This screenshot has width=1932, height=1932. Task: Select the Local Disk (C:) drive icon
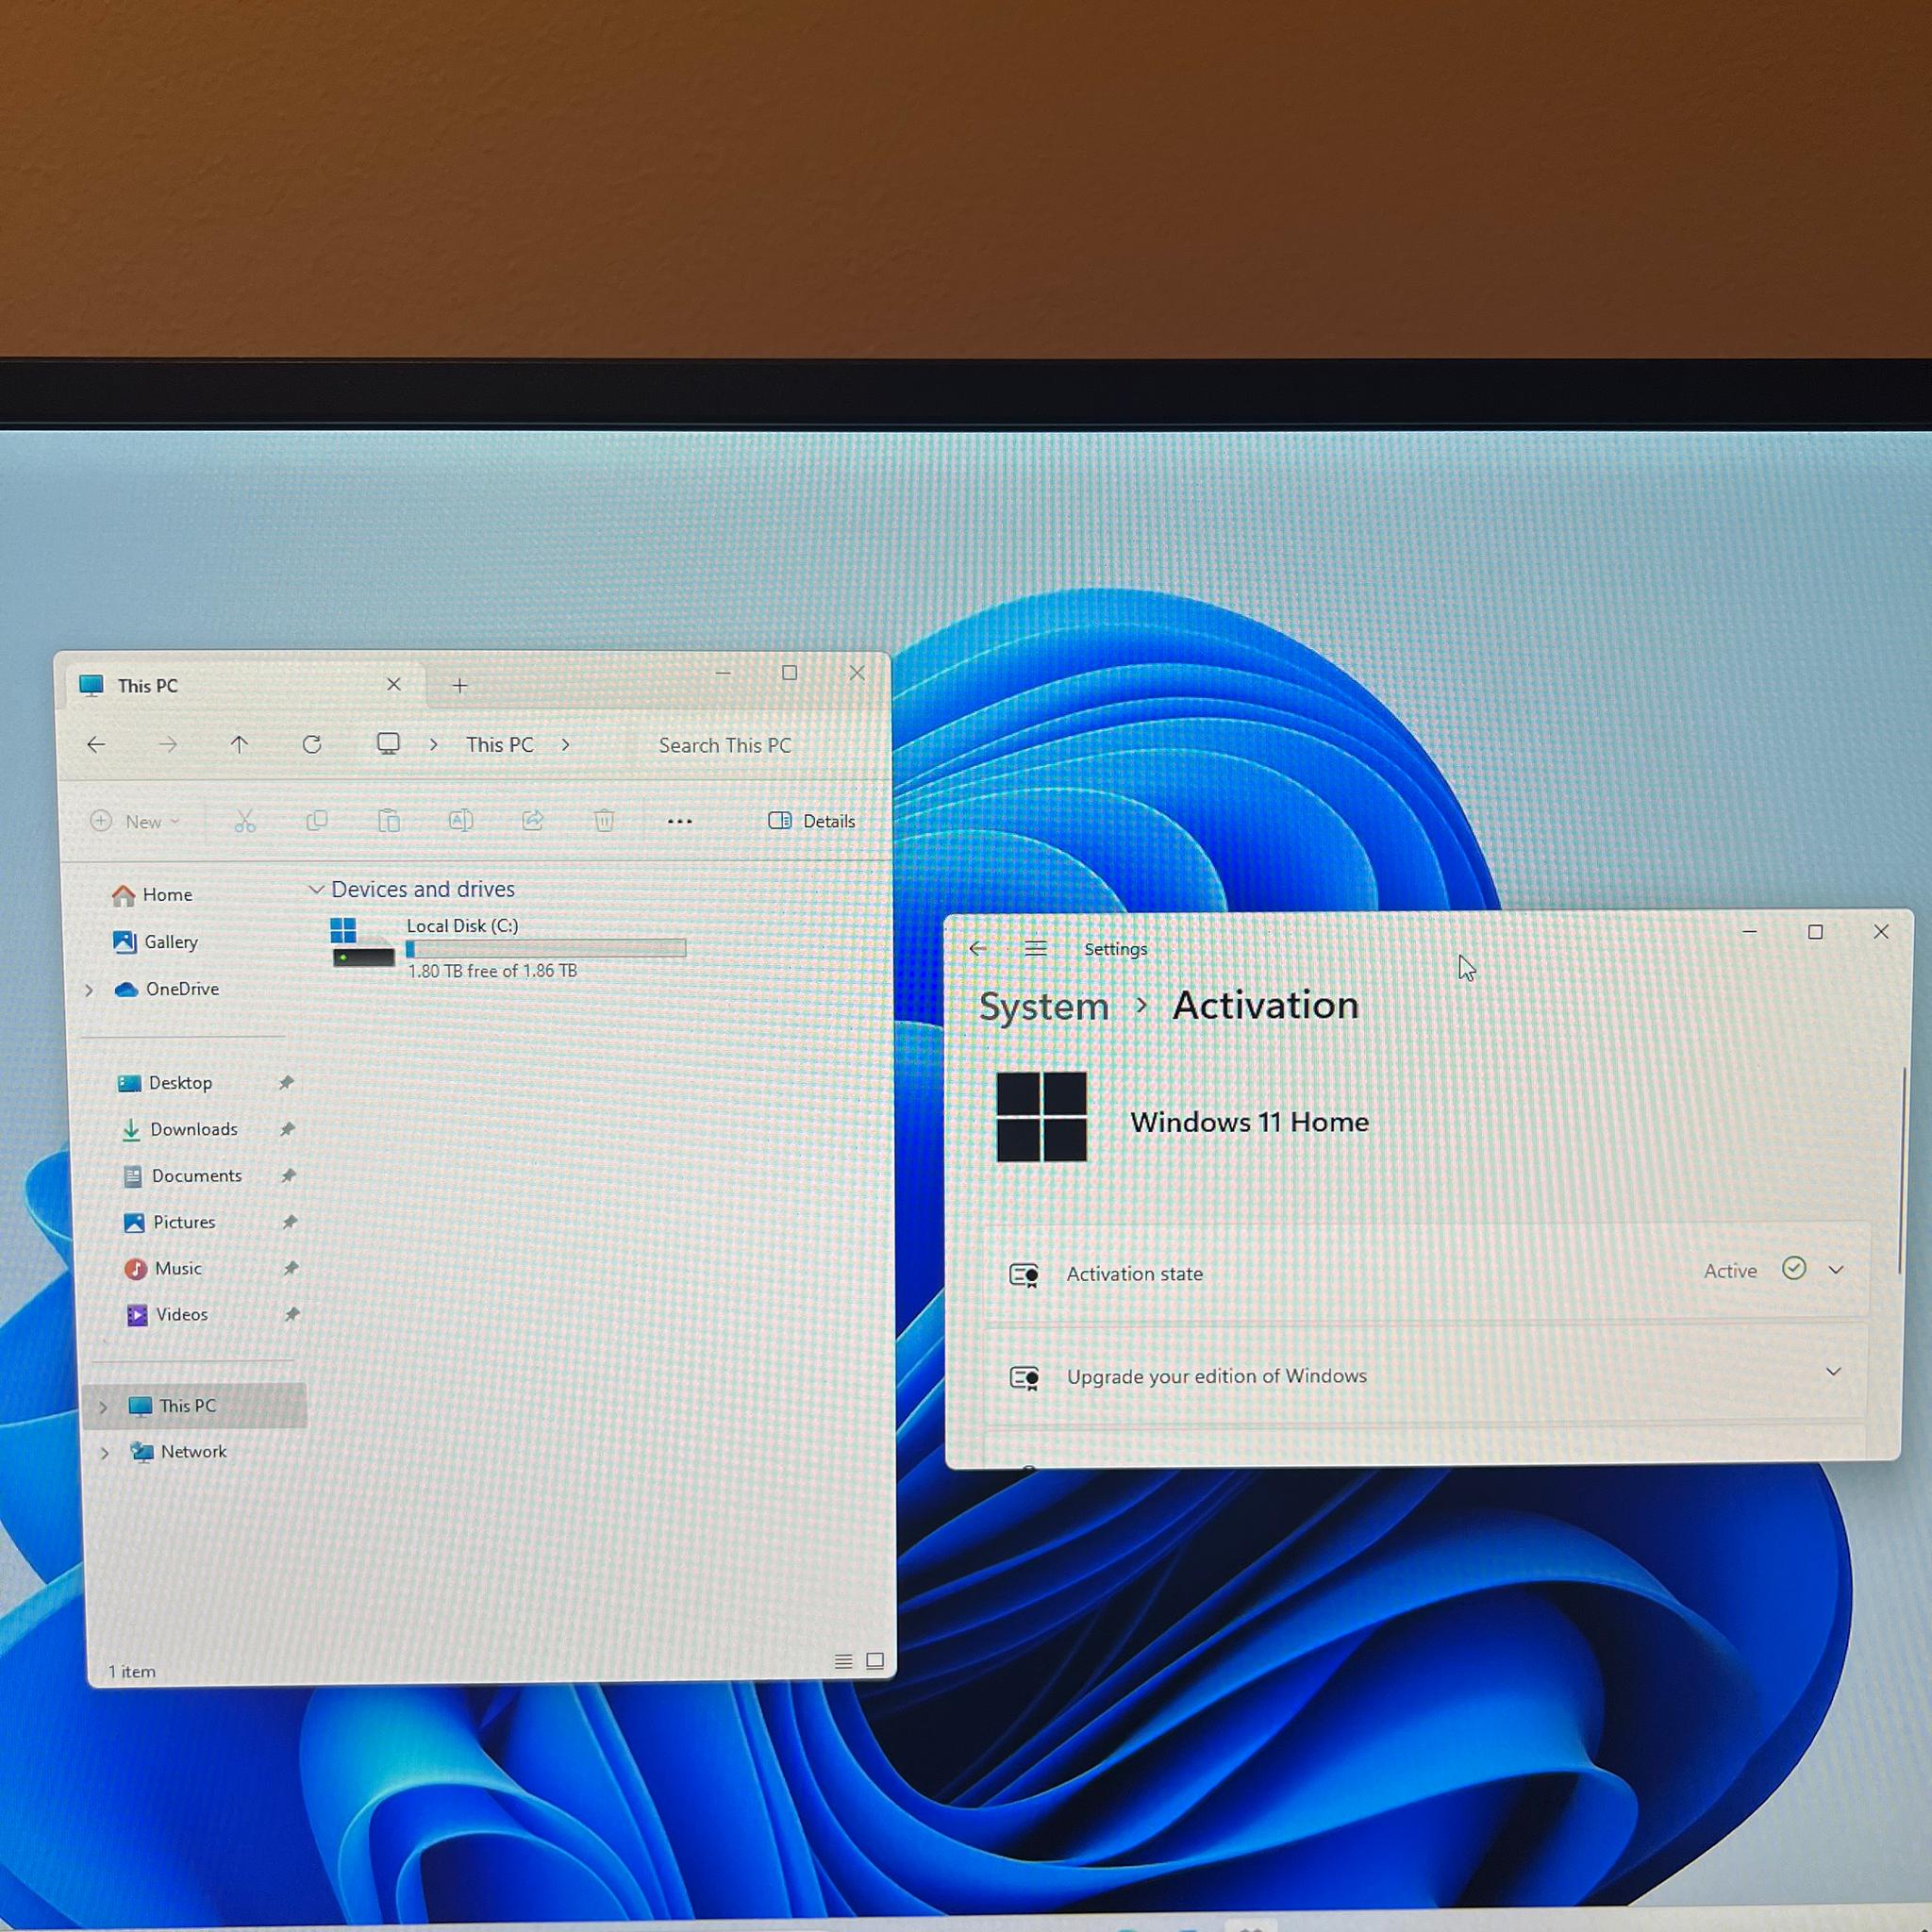click(x=362, y=943)
